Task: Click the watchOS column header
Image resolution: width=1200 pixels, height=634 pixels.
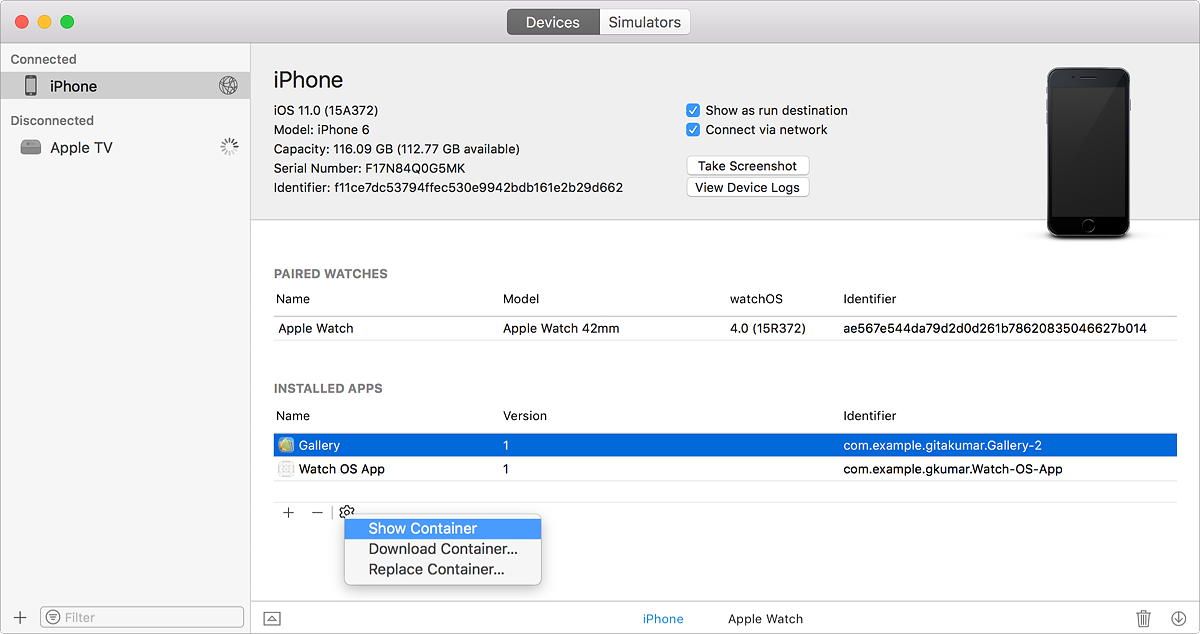Action: point(757,299)
